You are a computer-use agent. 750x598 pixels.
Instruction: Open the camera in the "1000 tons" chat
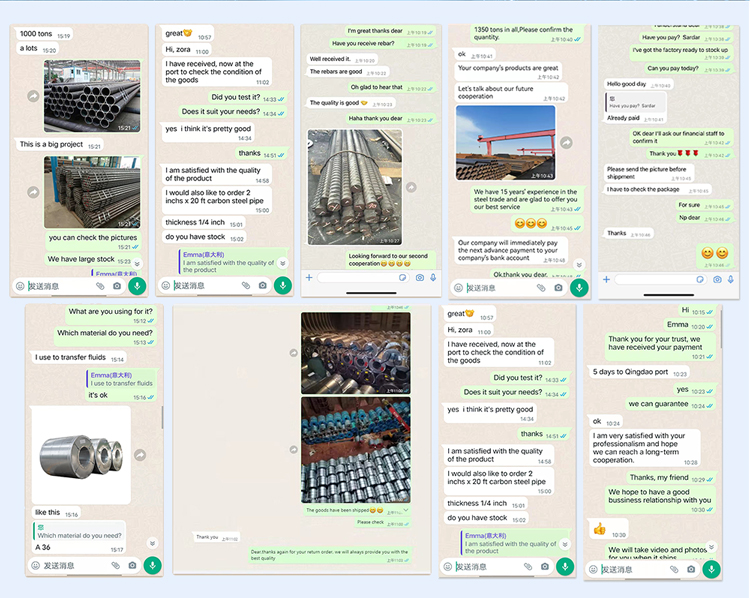pos(117,286)
